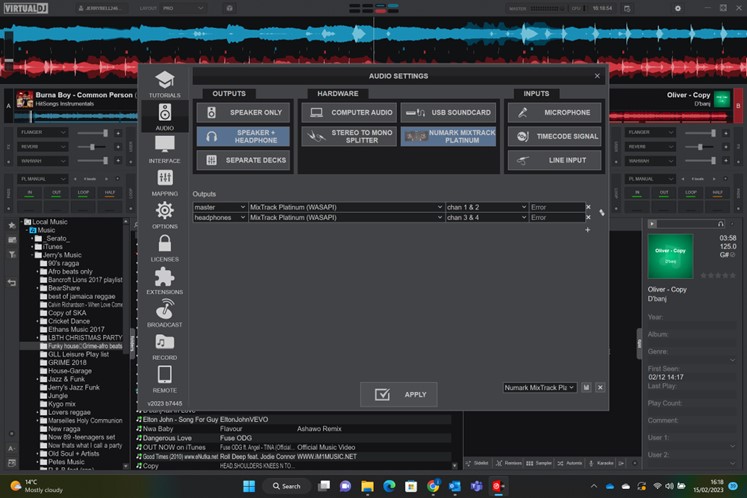Add a new output row with plus

(x=587, y=230)
